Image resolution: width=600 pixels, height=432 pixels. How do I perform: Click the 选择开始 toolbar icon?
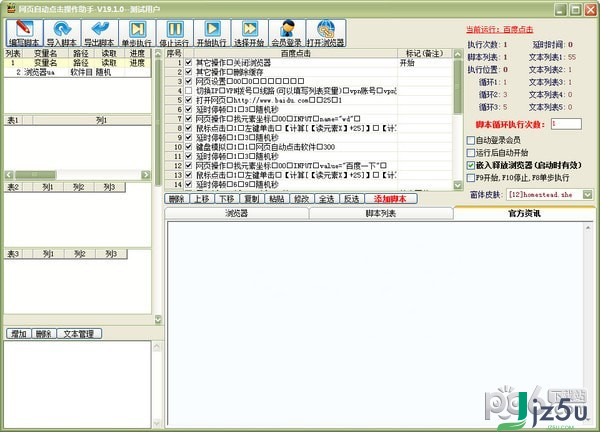[249, 33]
